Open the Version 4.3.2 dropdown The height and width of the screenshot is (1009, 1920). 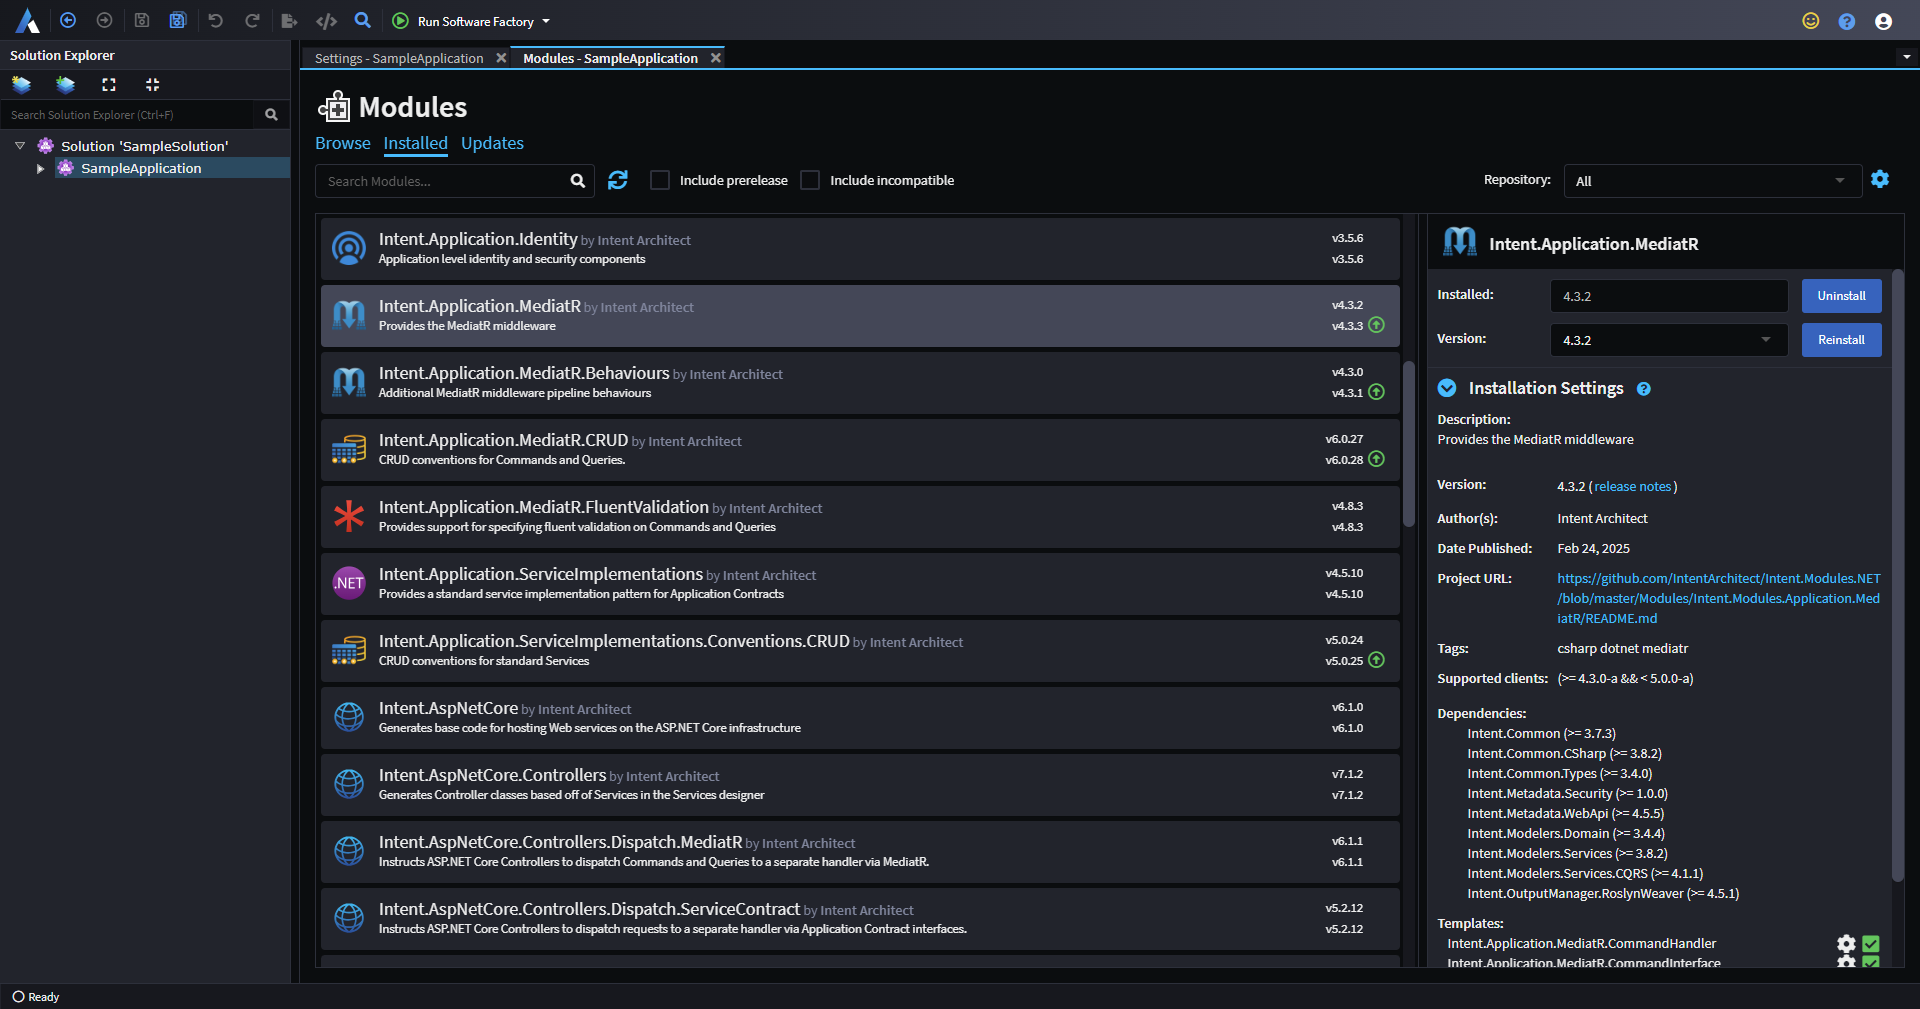1669,340
